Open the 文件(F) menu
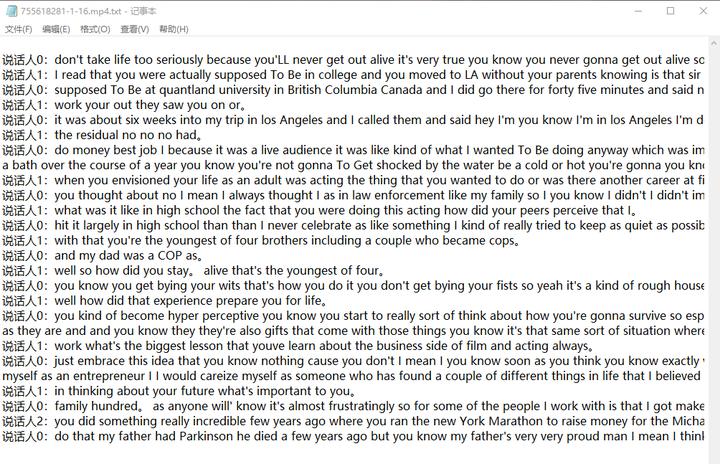720x464 pixels. pos(19,30)
